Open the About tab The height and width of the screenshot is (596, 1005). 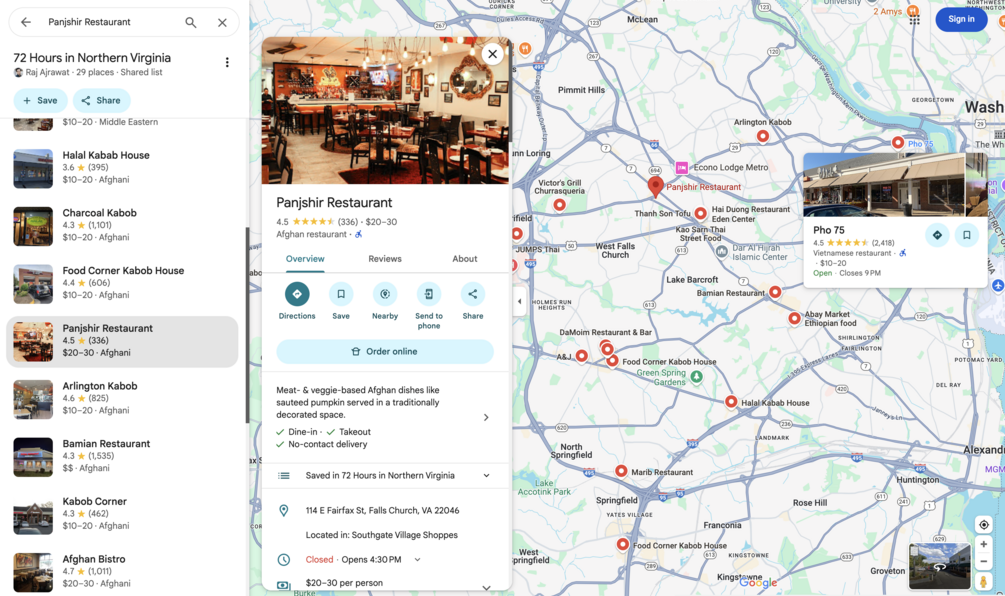pos(465,259)
